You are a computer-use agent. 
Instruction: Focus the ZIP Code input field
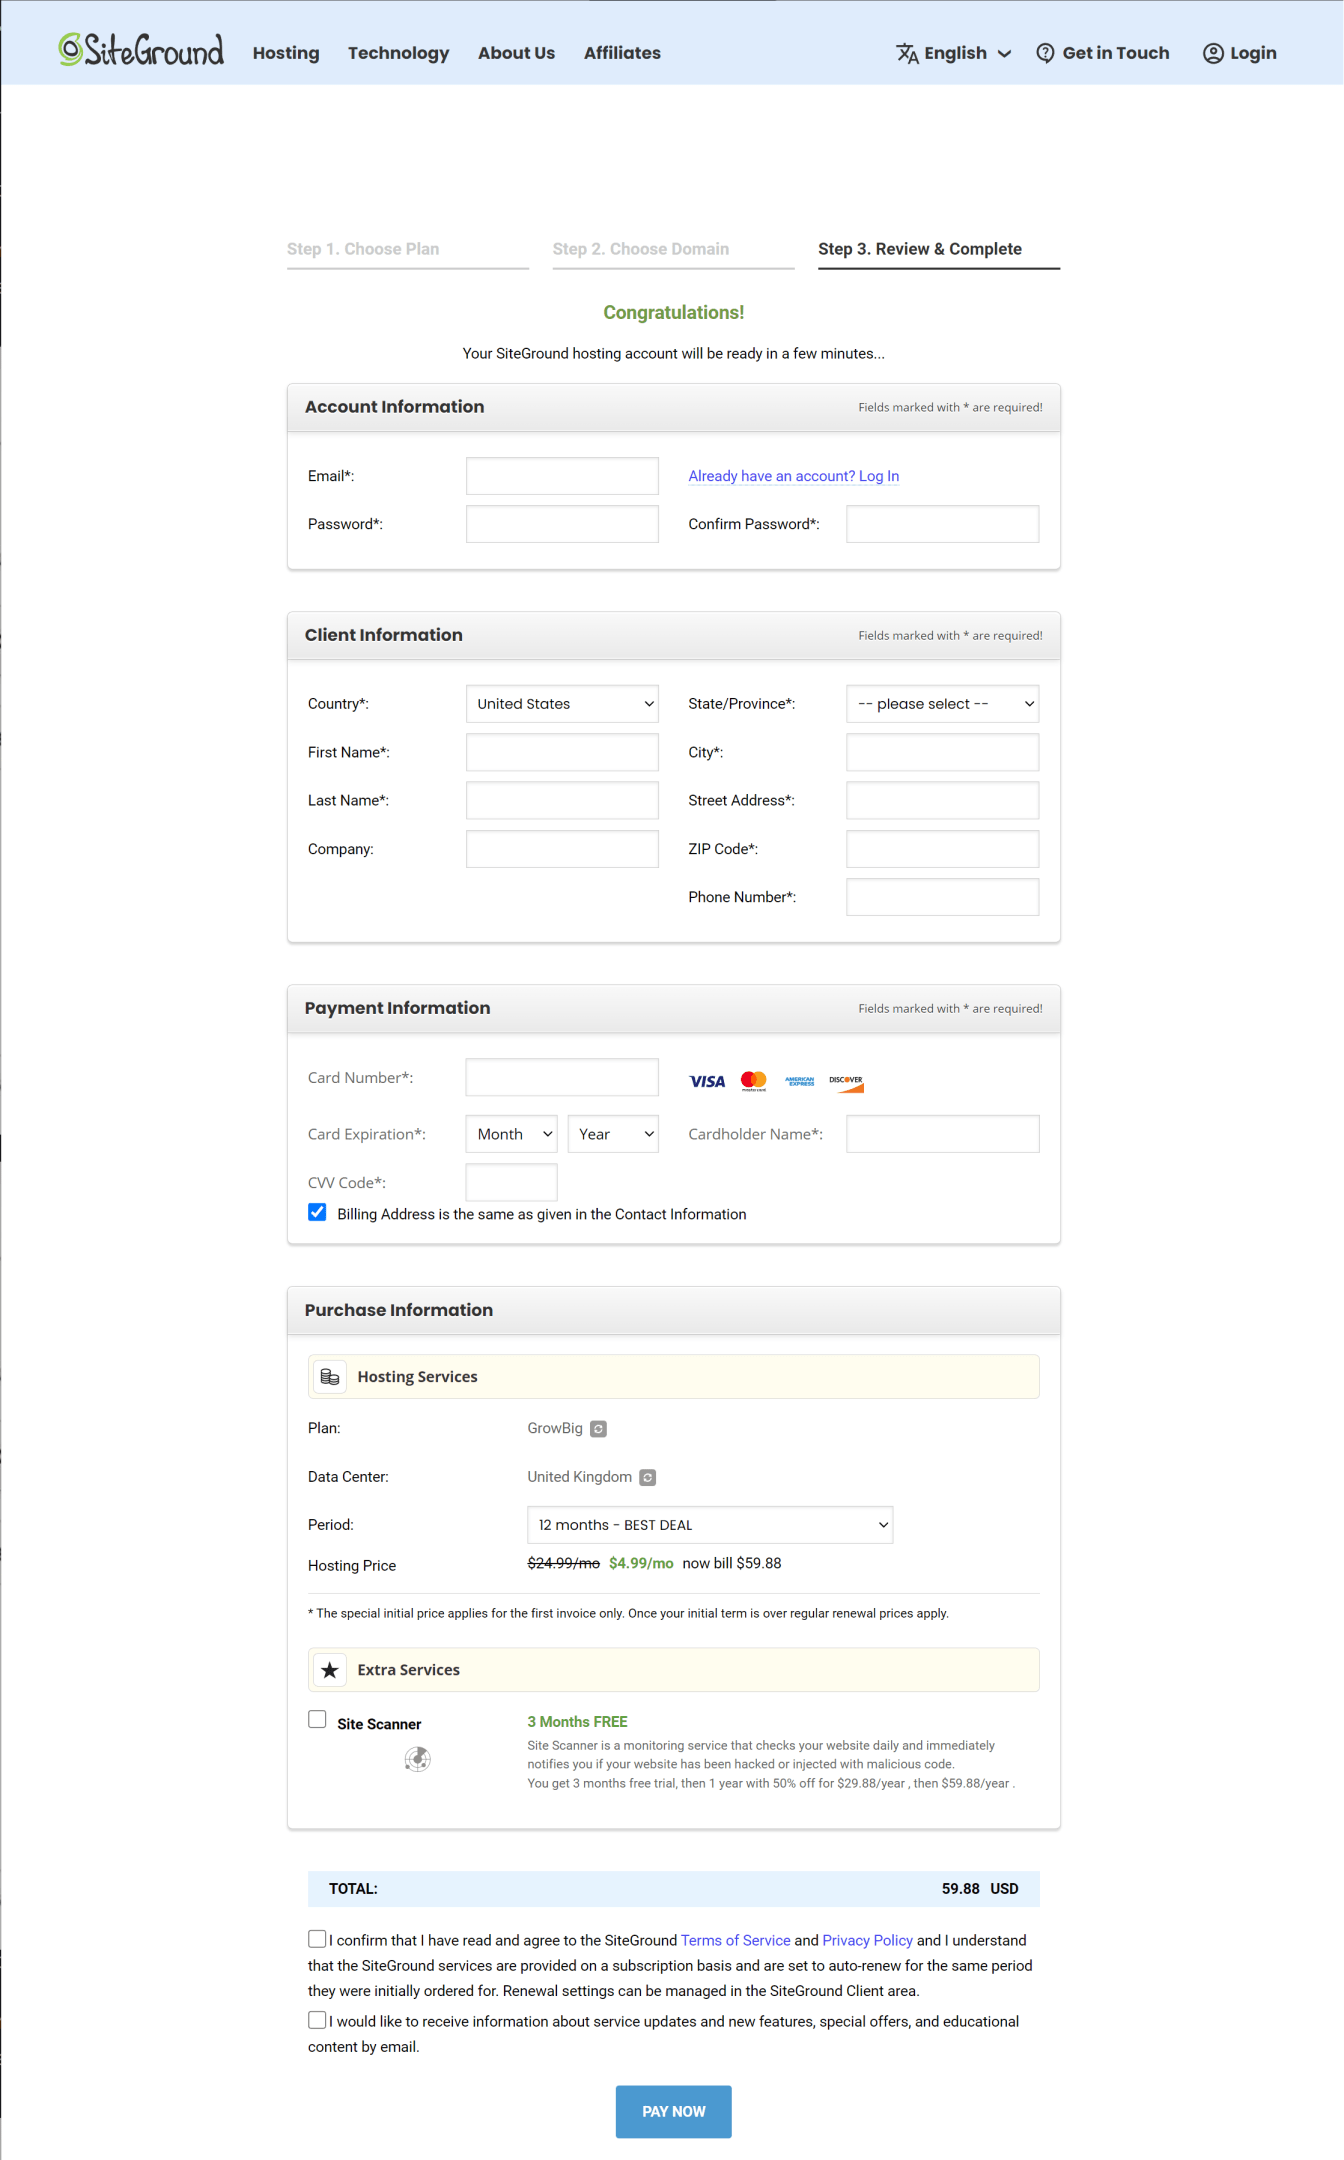(942, 849)
